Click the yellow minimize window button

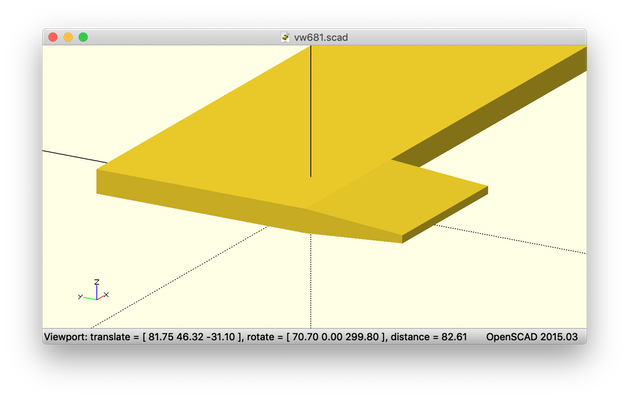point(68,37)
